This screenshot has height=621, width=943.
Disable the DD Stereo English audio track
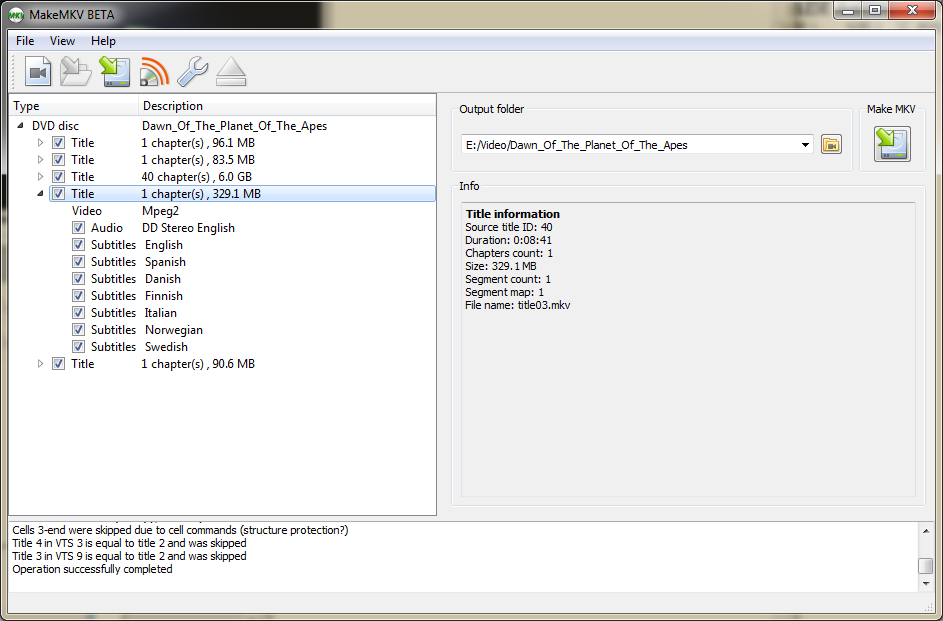click(x=77, y=227)
